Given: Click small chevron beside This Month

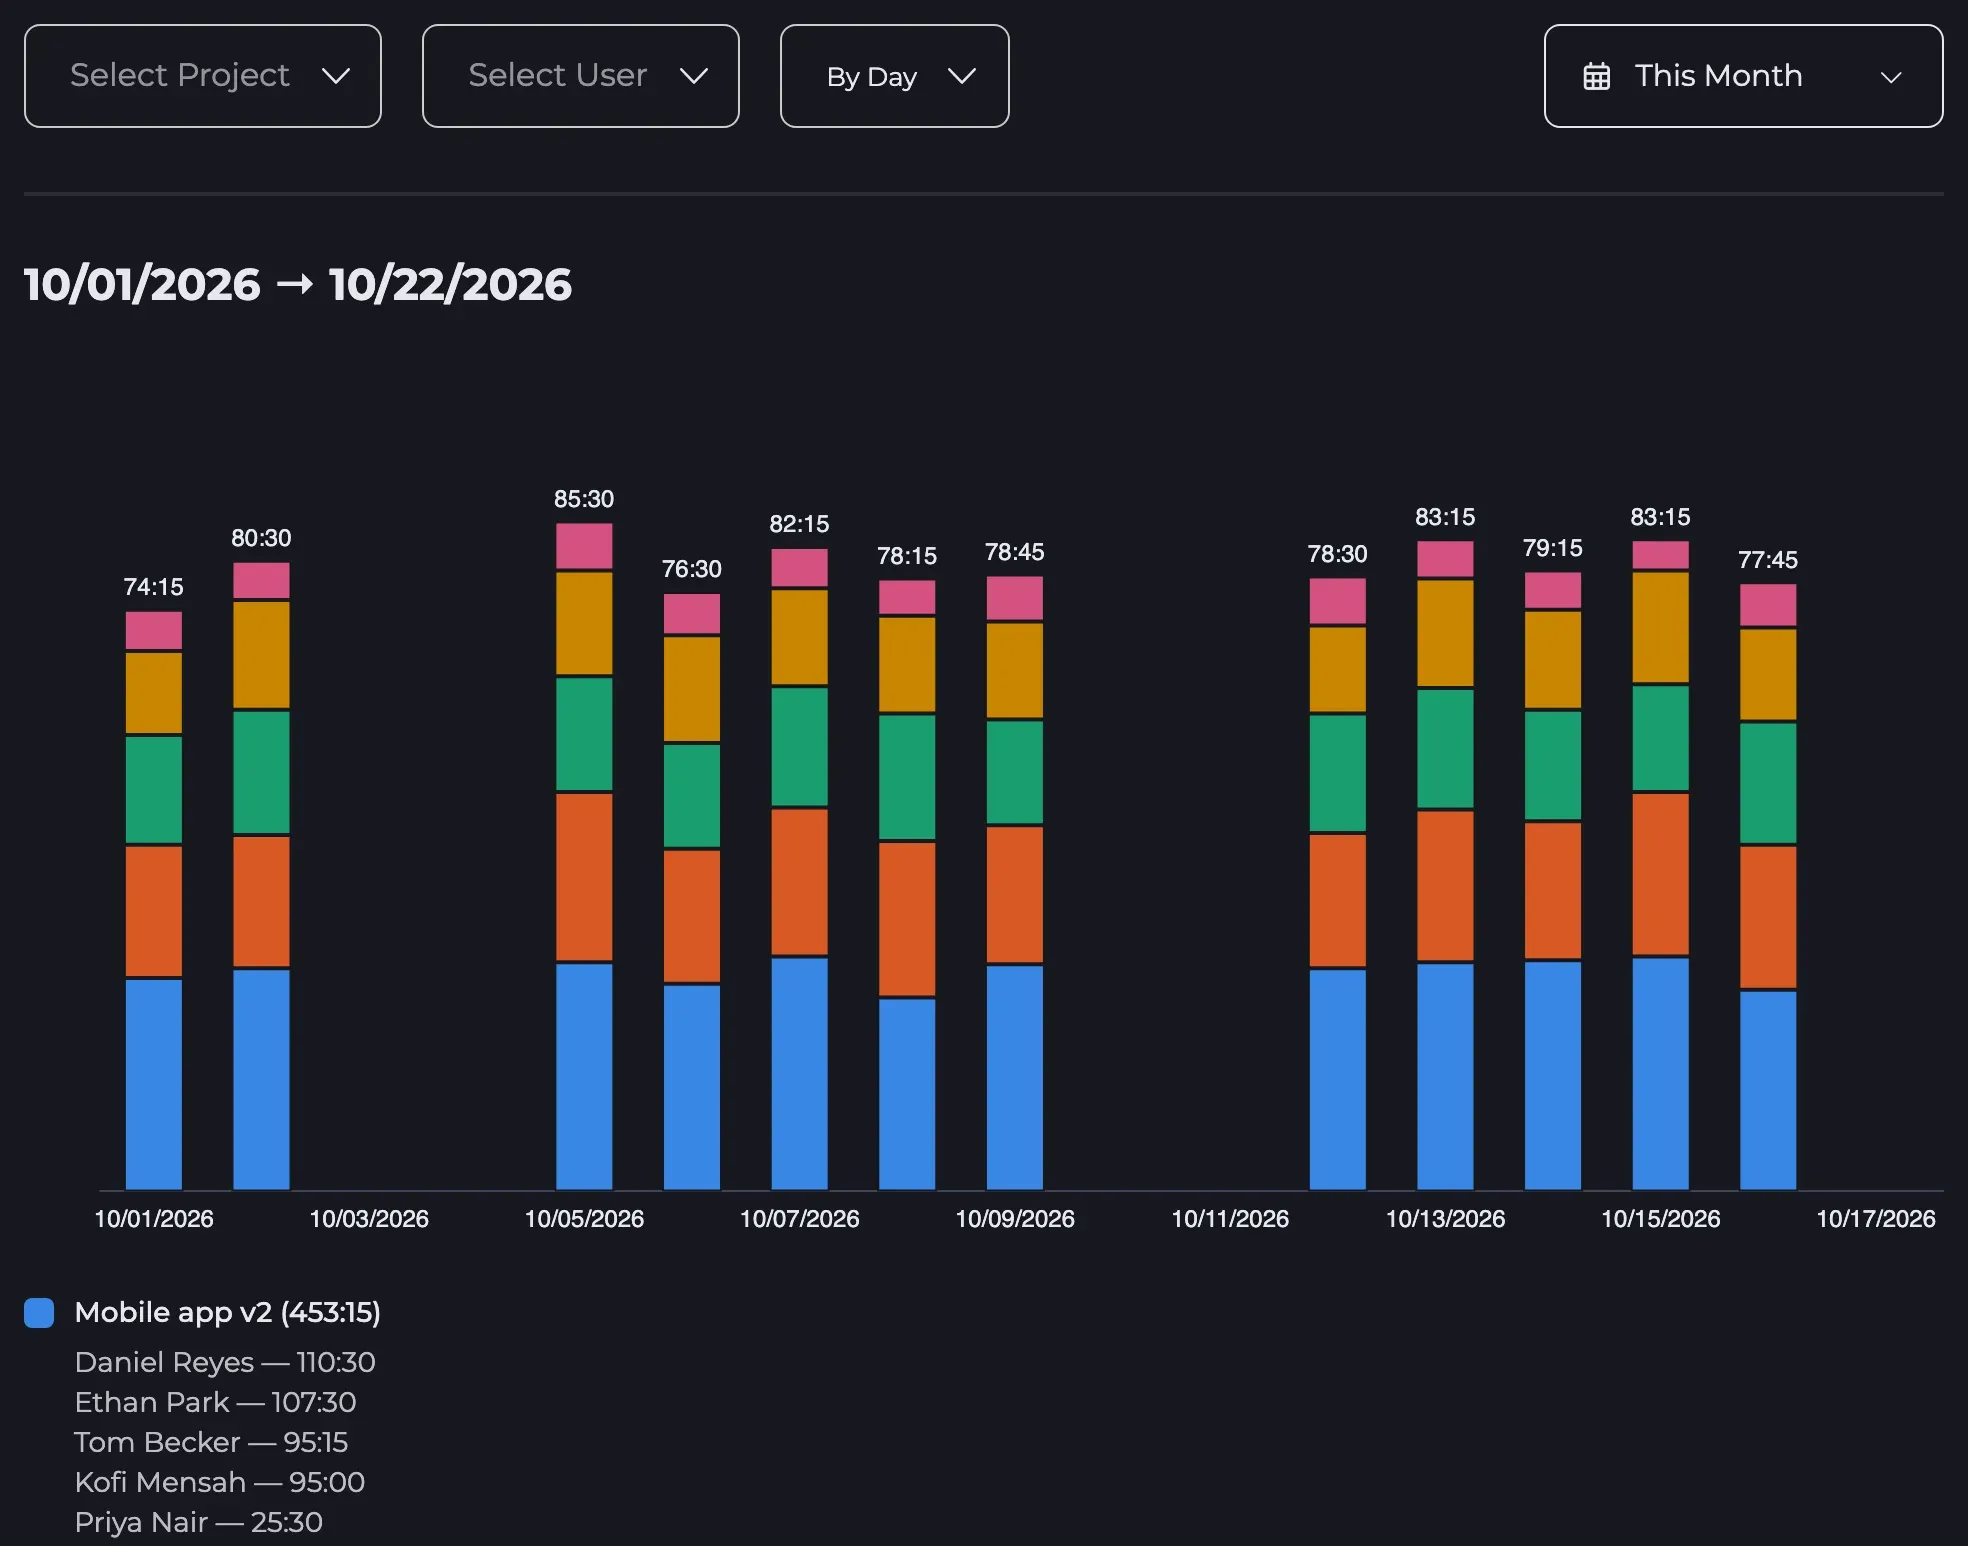Looking at the screenshot, I should (x=1890, y=77).
